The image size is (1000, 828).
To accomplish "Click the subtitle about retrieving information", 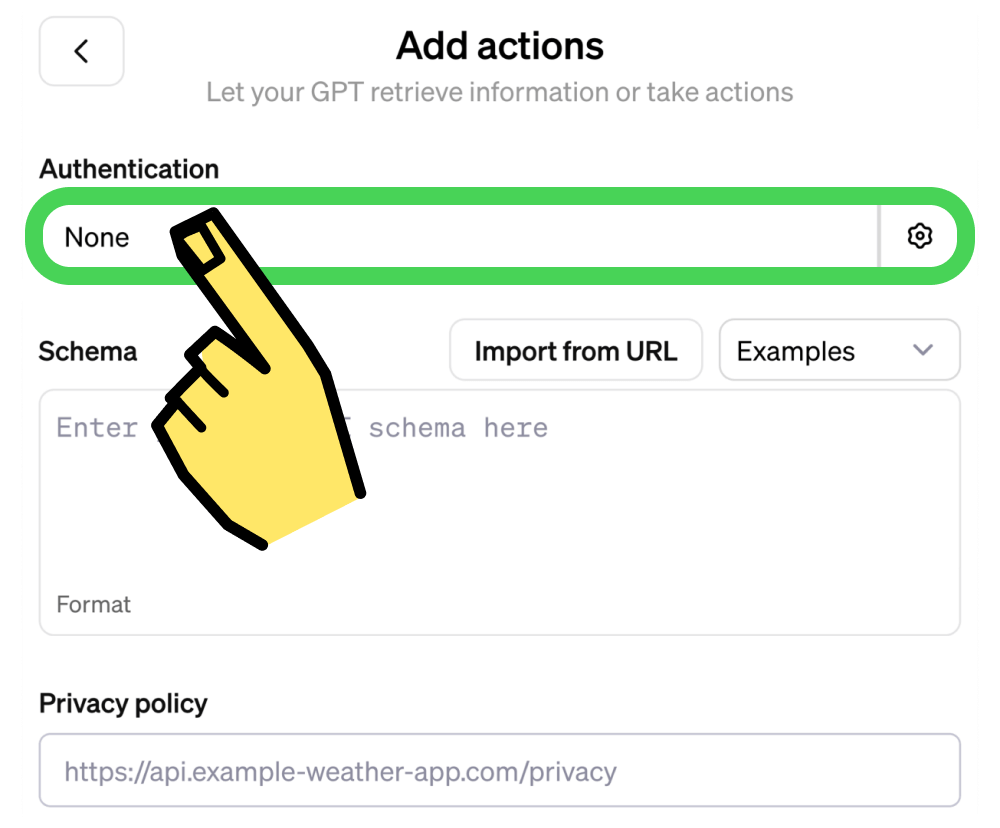I will (500, 93).
